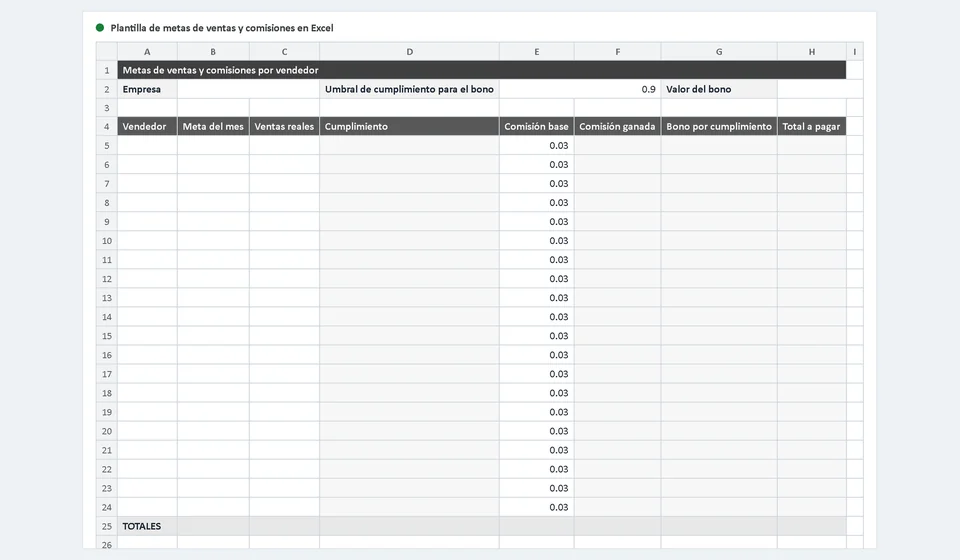This screenshot has height=560, width=960.
Task: Select column F header
Action: [617, 51]
